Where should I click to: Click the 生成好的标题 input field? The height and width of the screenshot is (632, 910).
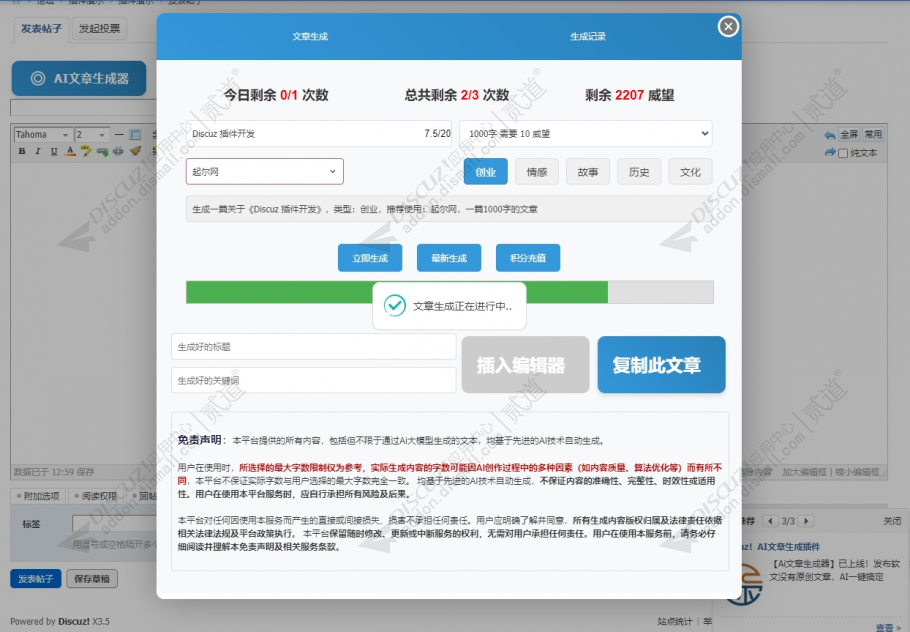pos(313,346)
